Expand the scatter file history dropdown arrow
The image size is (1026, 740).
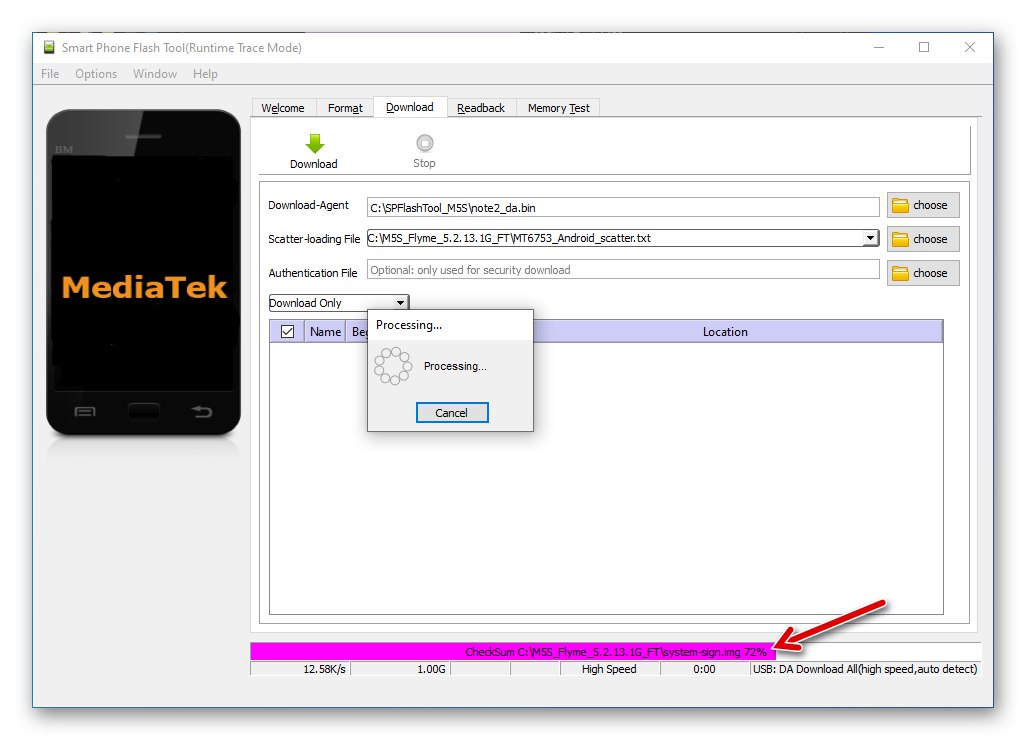click(870, 238)
